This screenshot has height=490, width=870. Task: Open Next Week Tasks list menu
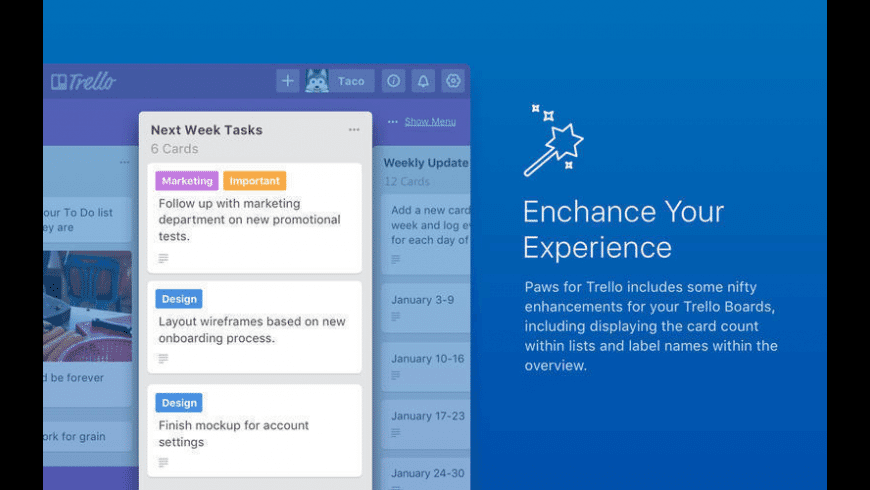tap(354, 130)
